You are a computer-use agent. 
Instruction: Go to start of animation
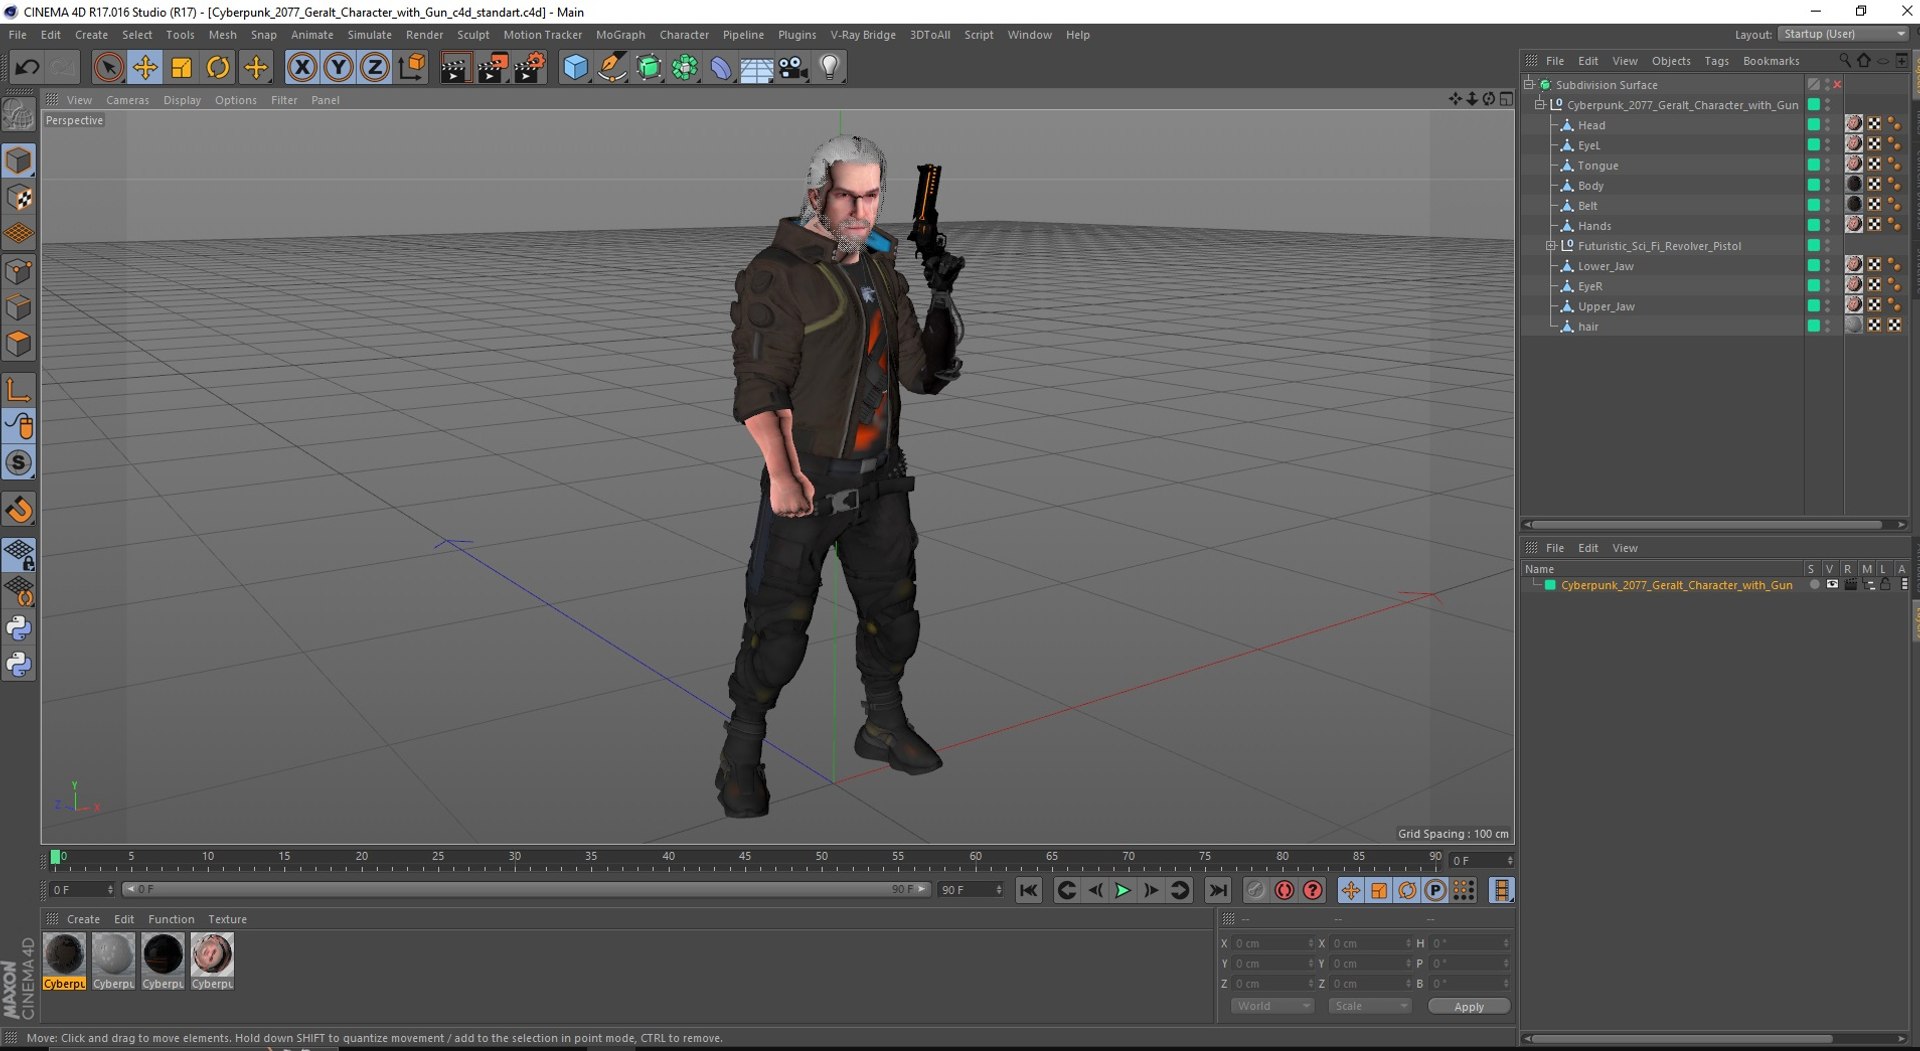(1028, 890)
